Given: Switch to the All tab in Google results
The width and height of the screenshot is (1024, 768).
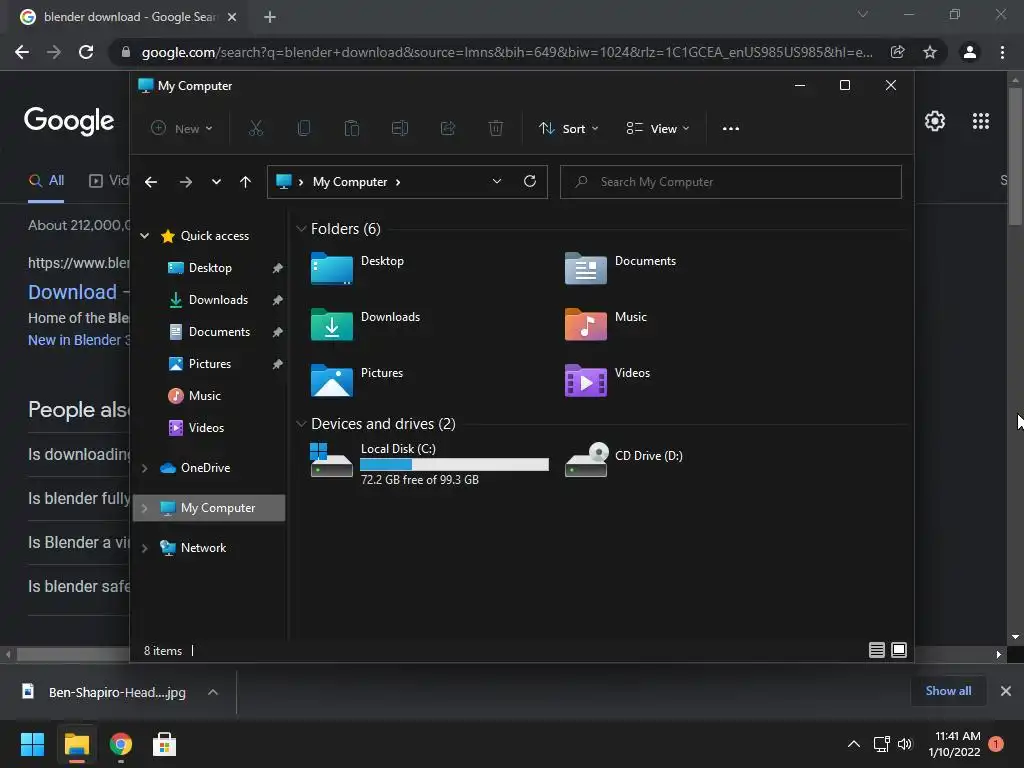Looking at the screenshot, I should click(46, 181).
